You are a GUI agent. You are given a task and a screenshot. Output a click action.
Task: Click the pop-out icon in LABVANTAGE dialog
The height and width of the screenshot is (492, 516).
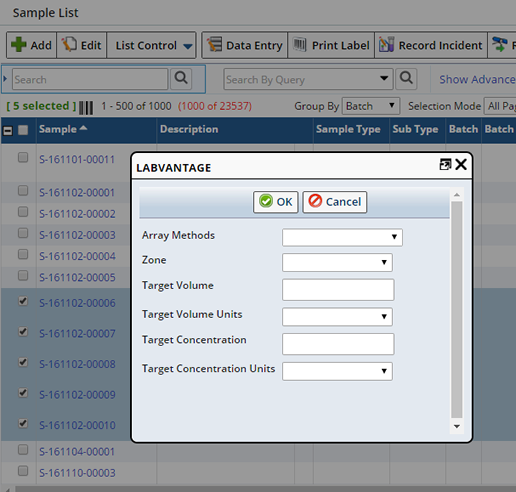point(445,164)
